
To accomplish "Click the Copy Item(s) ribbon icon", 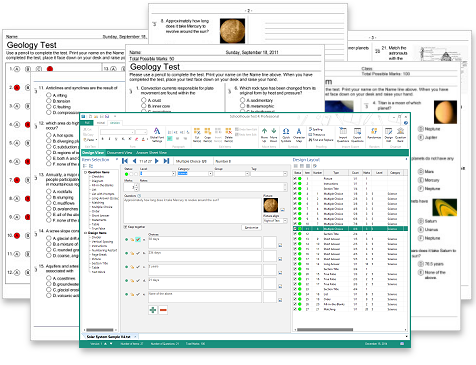I will pyautogui.click(x=208, y=135).
